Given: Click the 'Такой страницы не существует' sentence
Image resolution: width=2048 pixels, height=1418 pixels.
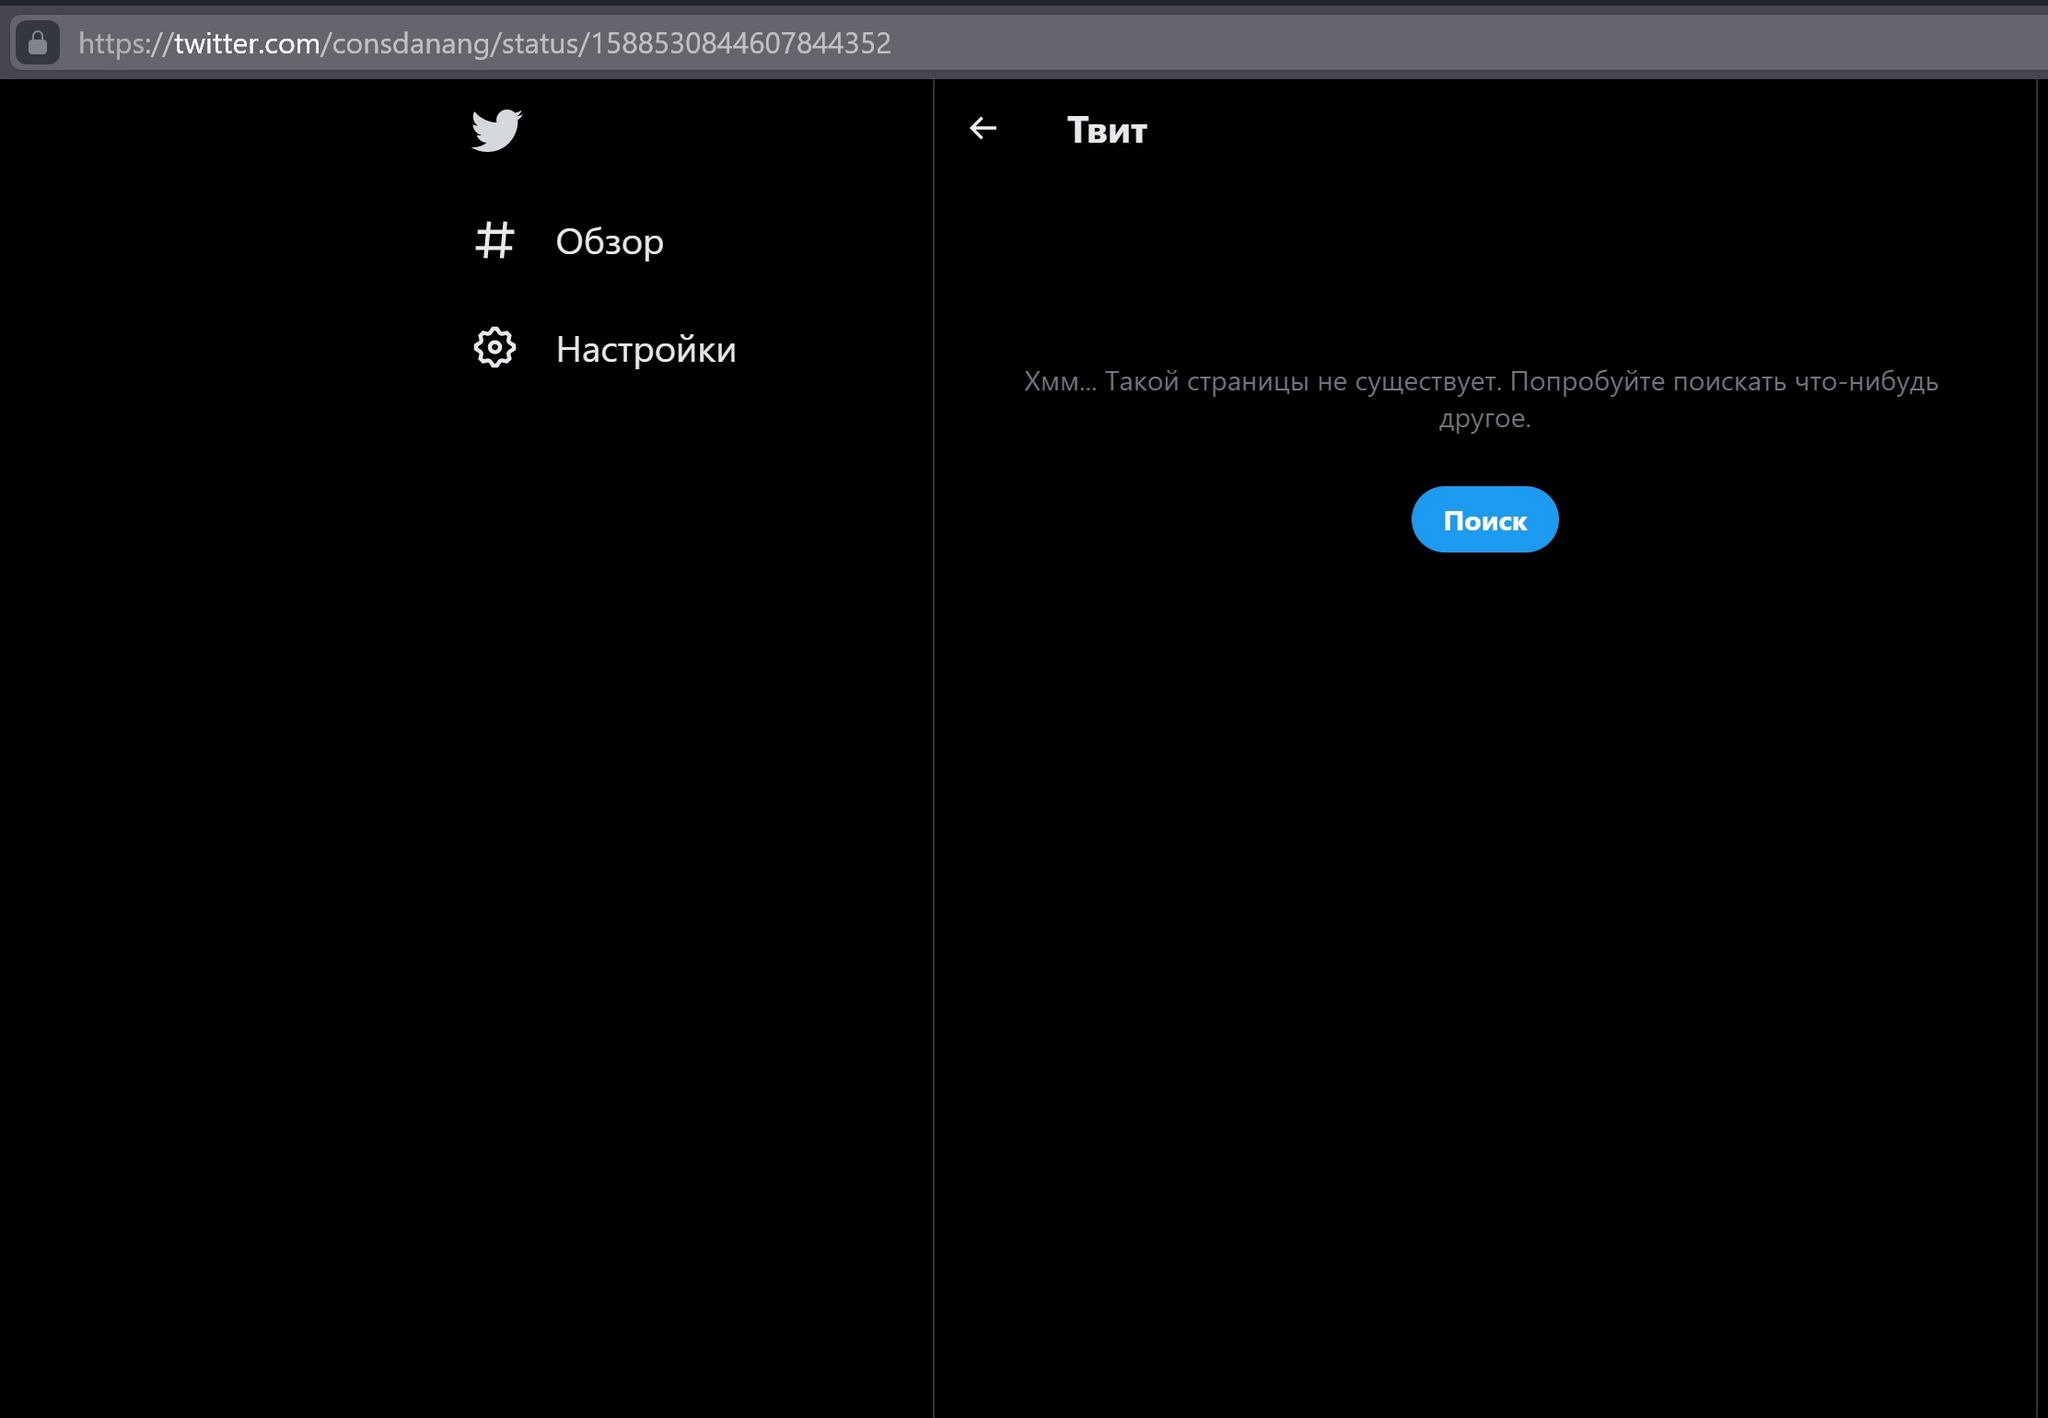Looking at the screenshot, I should [1302, 381].
